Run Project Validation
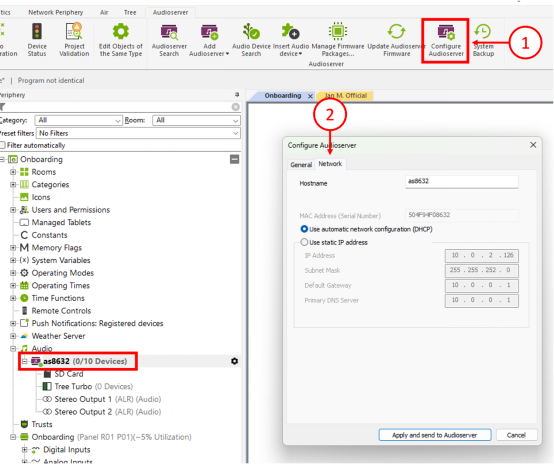This screenshot has width=554, height=465. [x=74, y=40]
